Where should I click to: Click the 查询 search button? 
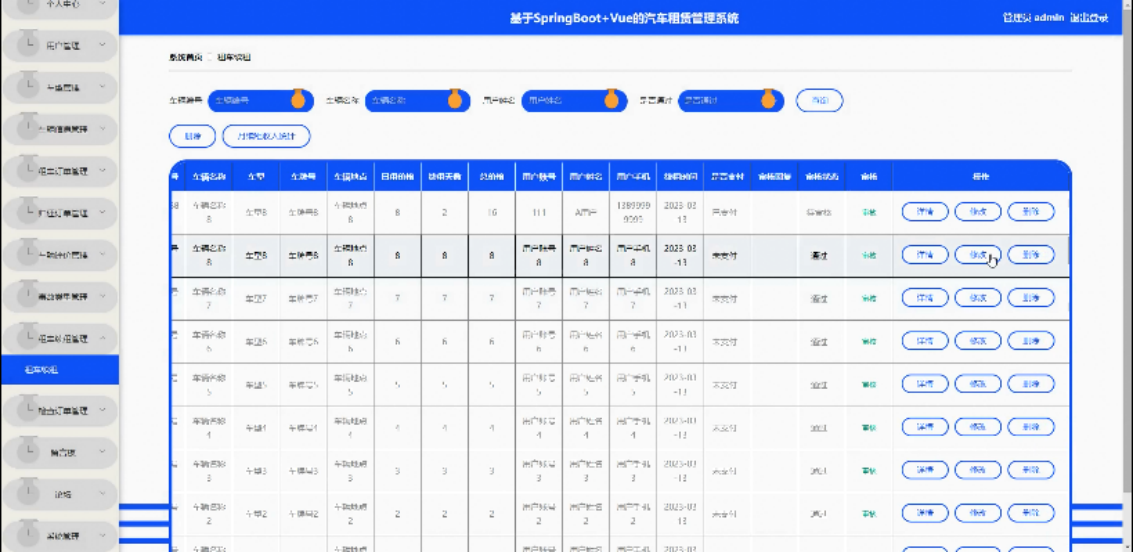819,100
